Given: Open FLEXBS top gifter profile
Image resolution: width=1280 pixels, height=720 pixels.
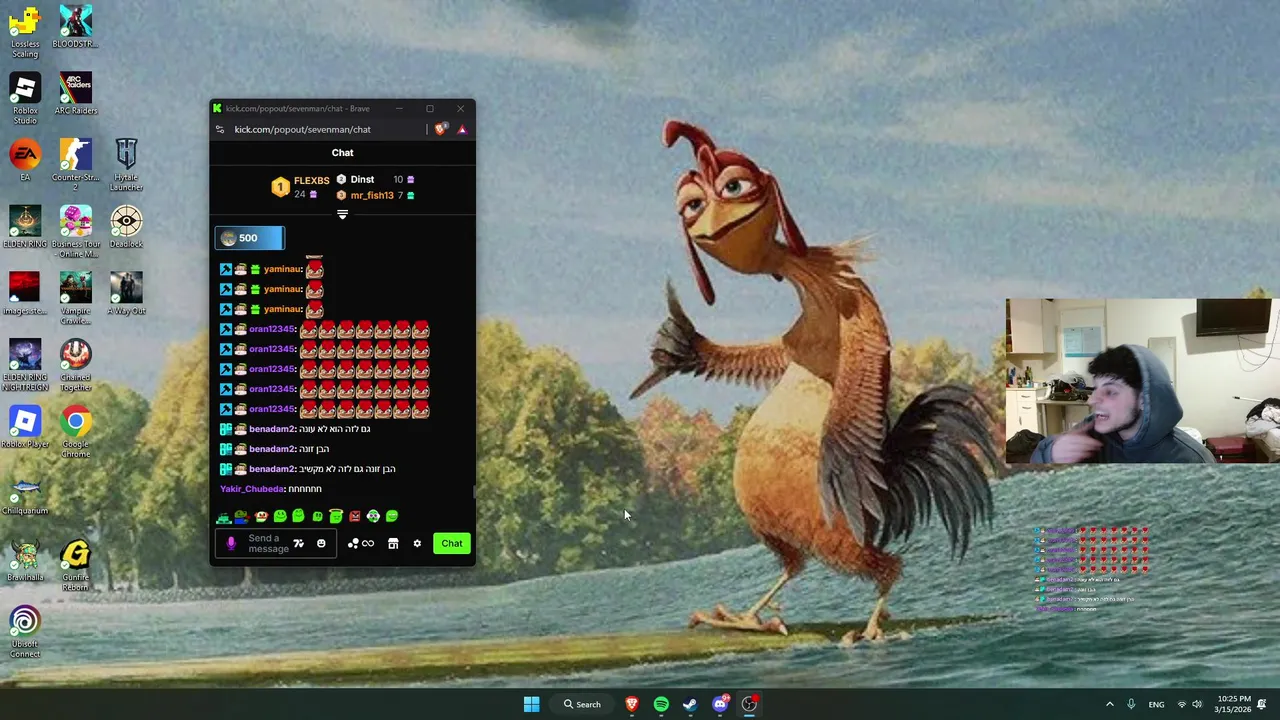Looking at the screenshot, I should (300, 187).
